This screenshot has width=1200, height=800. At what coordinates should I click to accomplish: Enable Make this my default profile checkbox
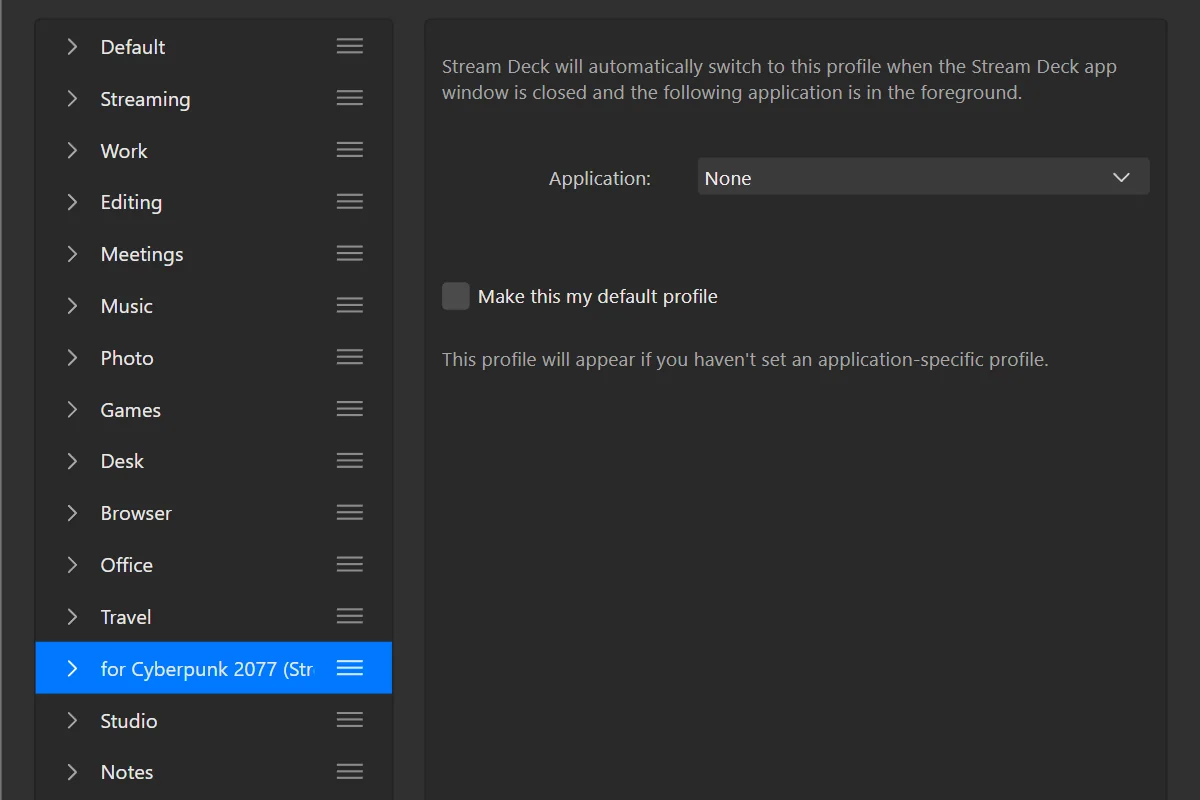[456, 296]
